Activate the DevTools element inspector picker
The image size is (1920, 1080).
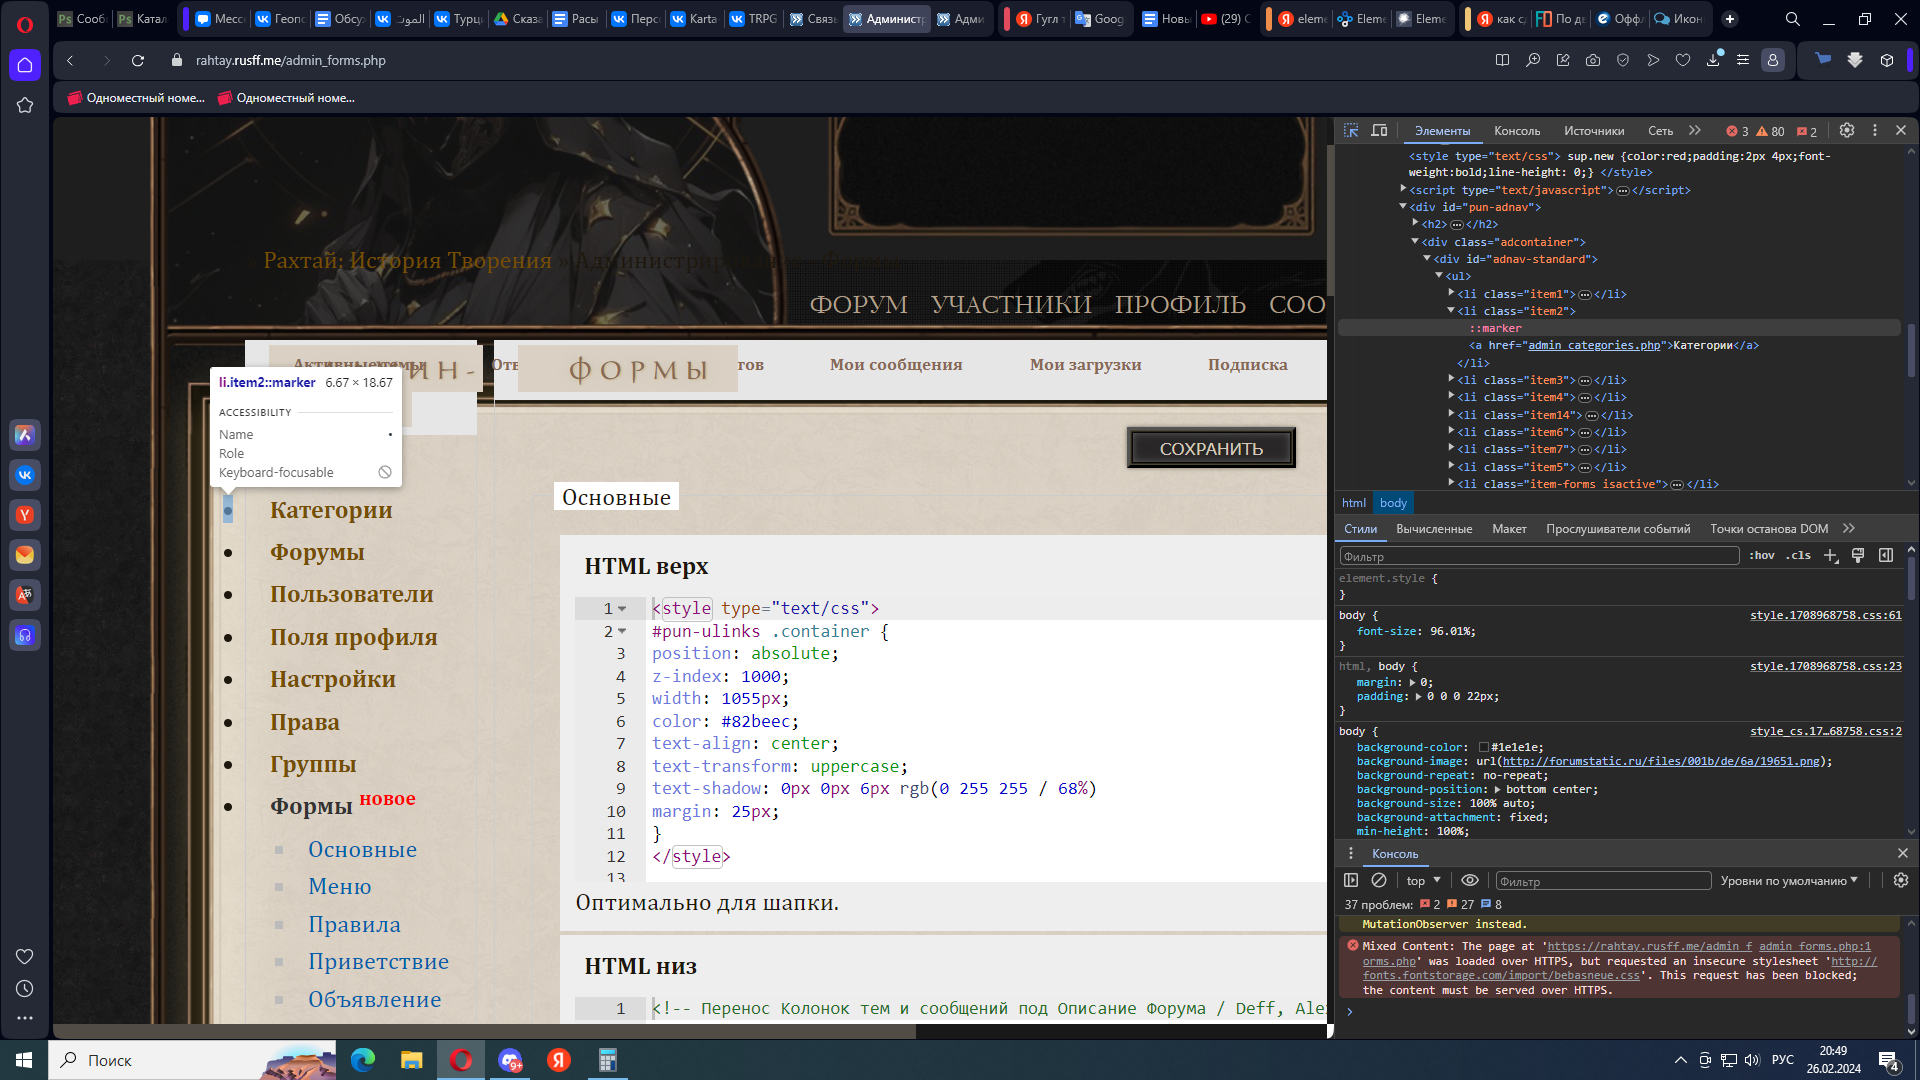1351,131
